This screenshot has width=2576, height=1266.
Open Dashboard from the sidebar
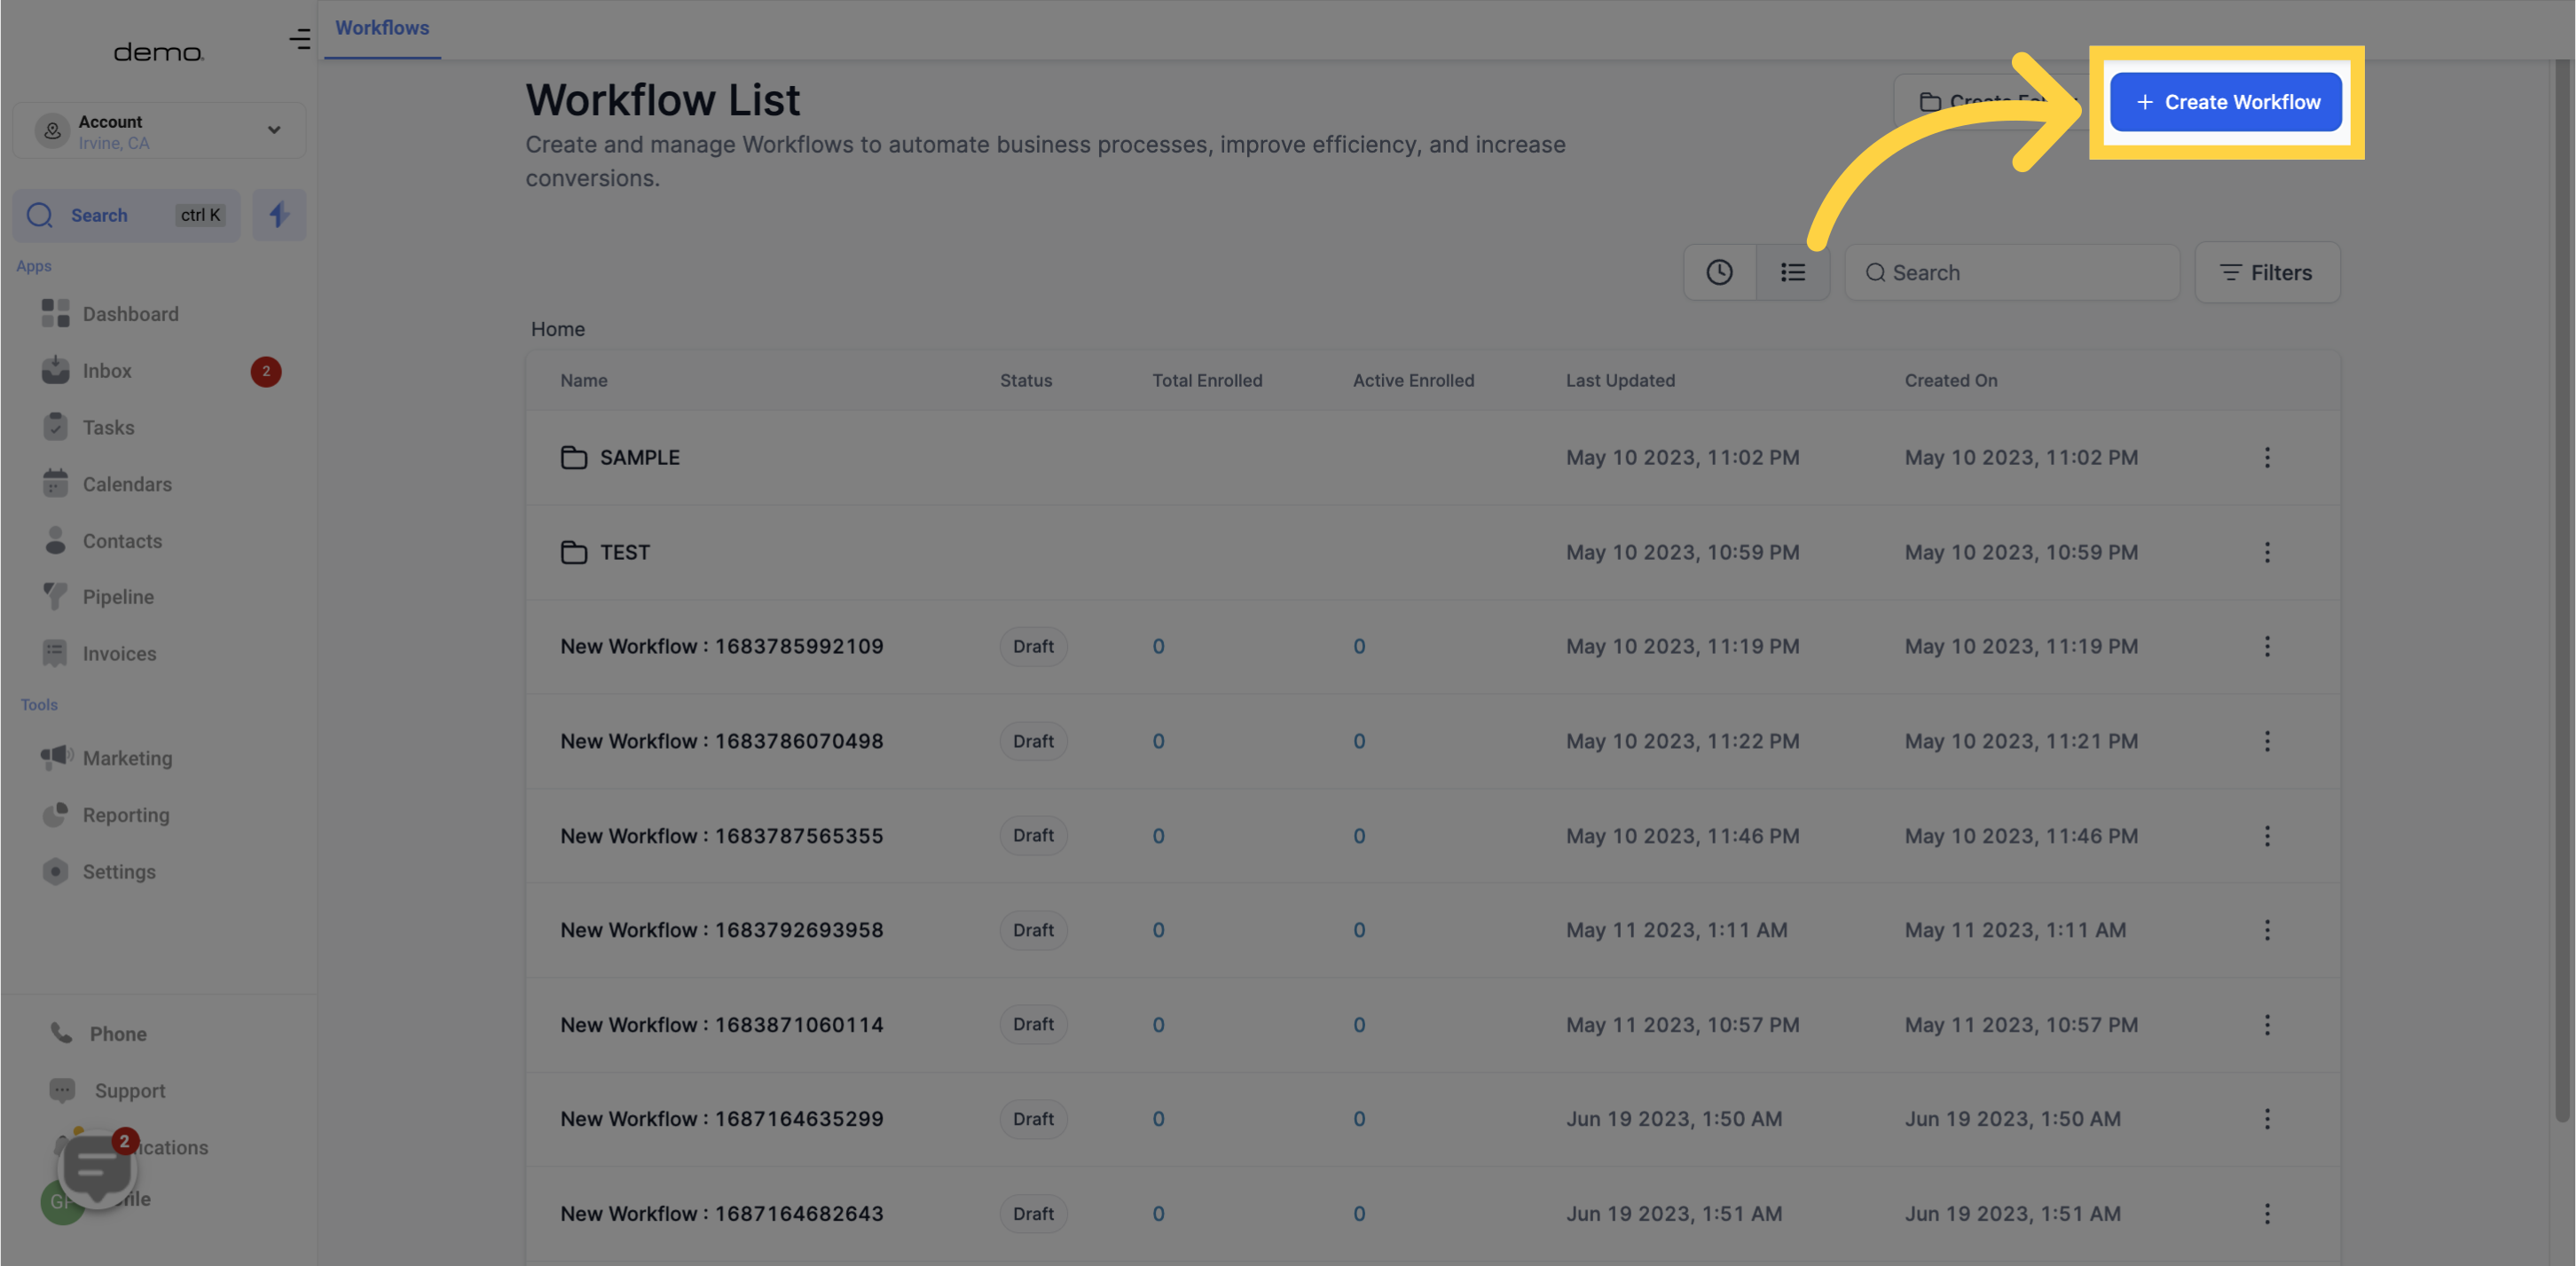coord(130,314)
